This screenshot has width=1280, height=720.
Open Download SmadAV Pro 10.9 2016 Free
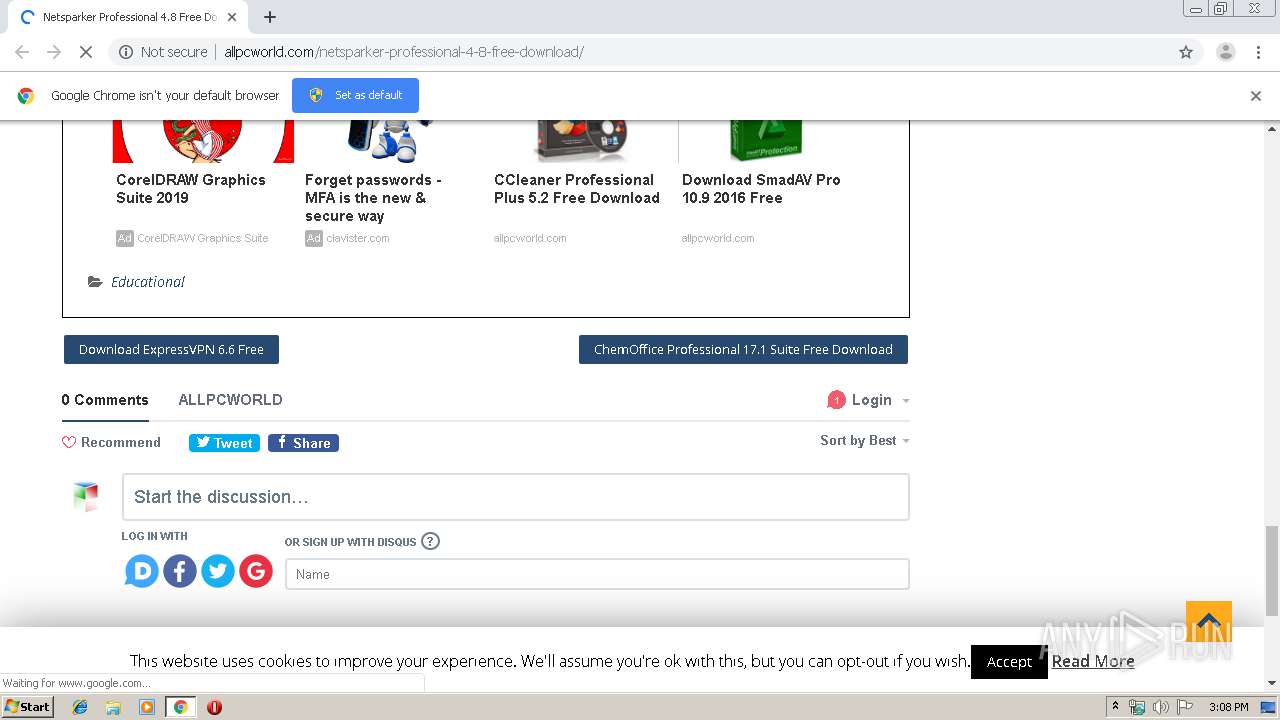[x=761, y=189]
